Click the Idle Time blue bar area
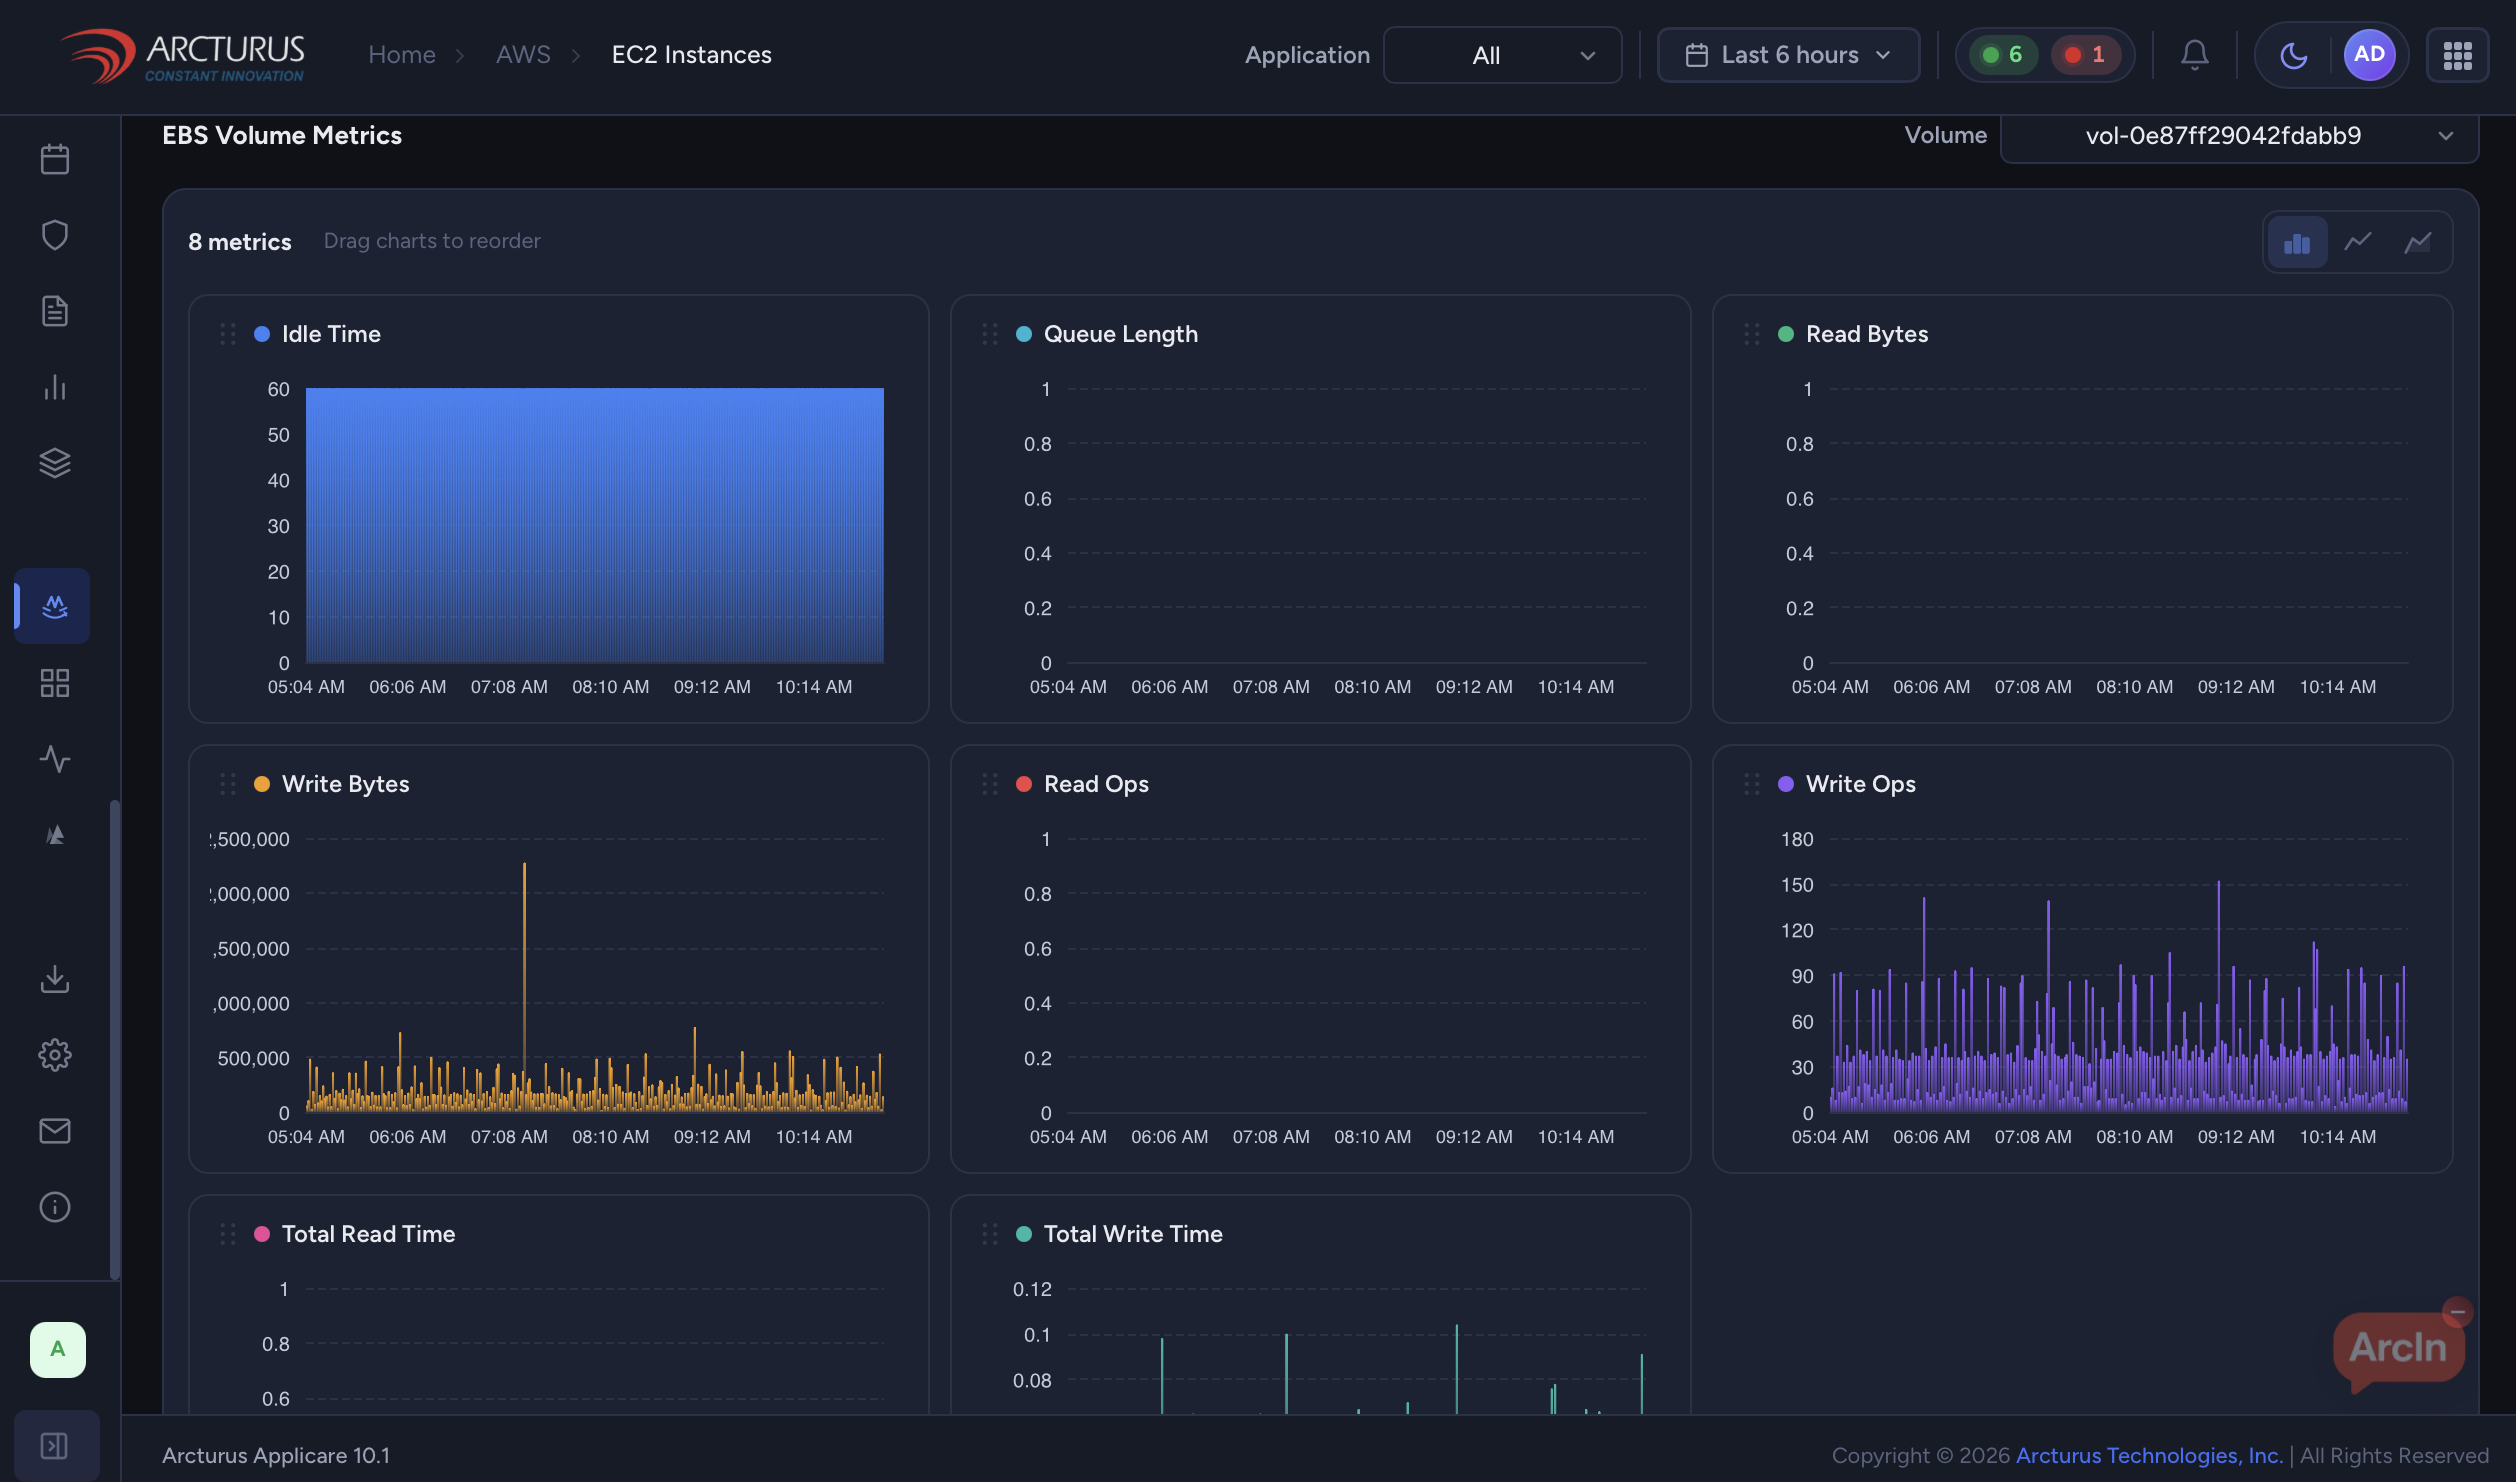This screenshot has height=1482, width=2516. 595,525
